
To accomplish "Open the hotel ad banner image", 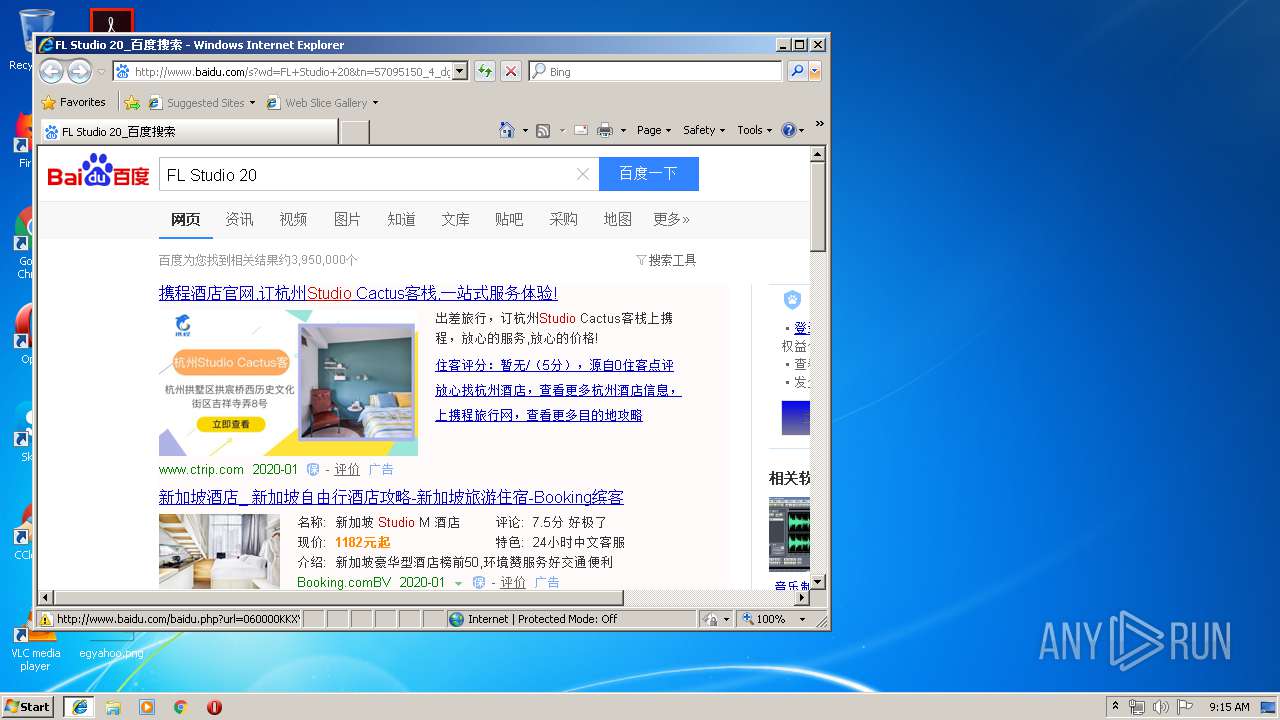I will [x=288, y=383].
